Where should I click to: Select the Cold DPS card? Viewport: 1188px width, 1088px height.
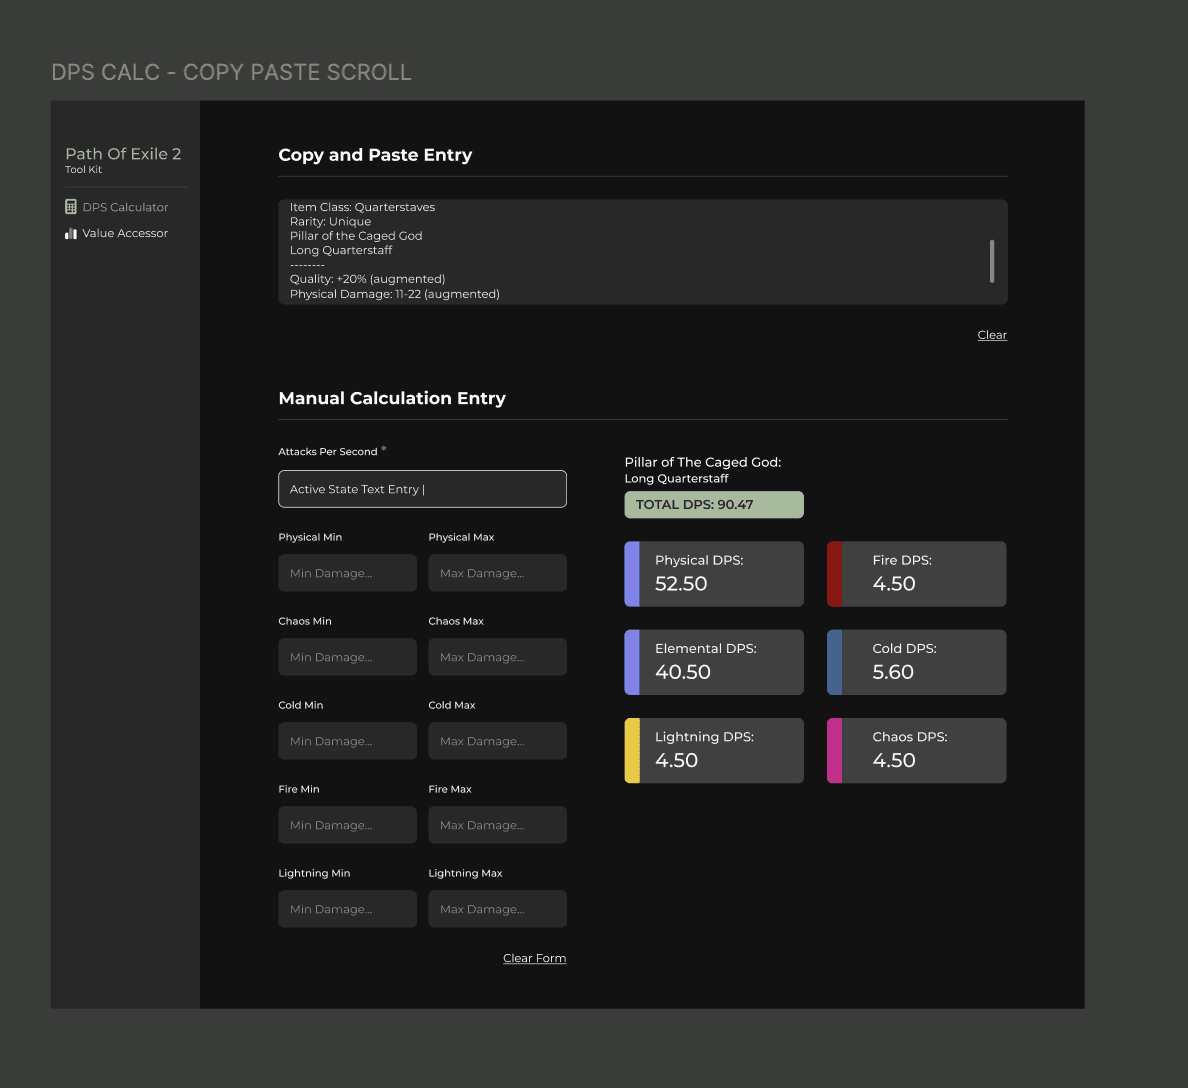916,662
